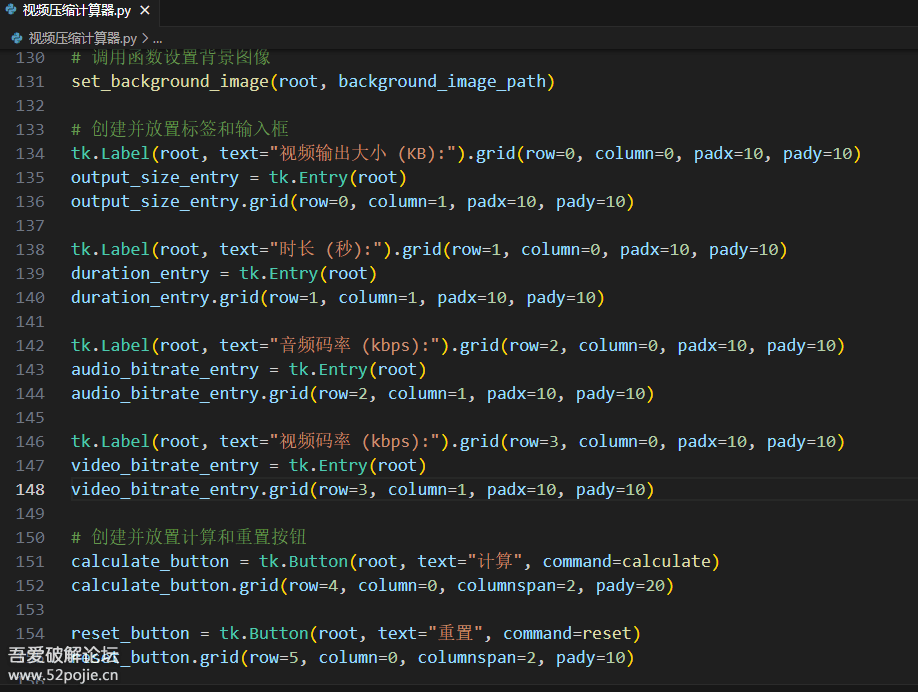Click calculate_button.grid on line 152

(174, 586)
